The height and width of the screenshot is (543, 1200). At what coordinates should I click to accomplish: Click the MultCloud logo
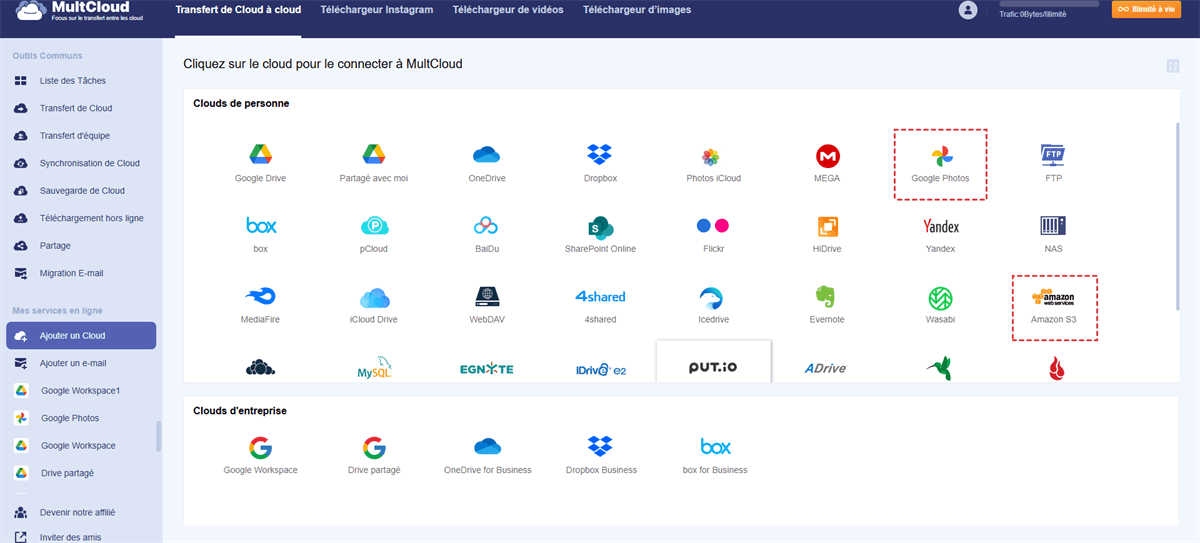pyautogui.click(x=82, y=10)
